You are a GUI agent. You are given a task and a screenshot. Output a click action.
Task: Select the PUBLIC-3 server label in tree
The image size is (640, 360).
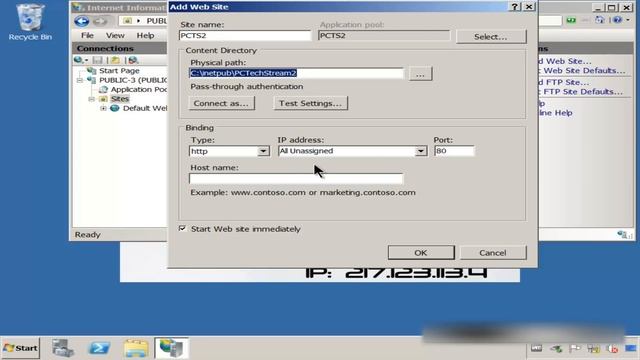click(133, 80)
